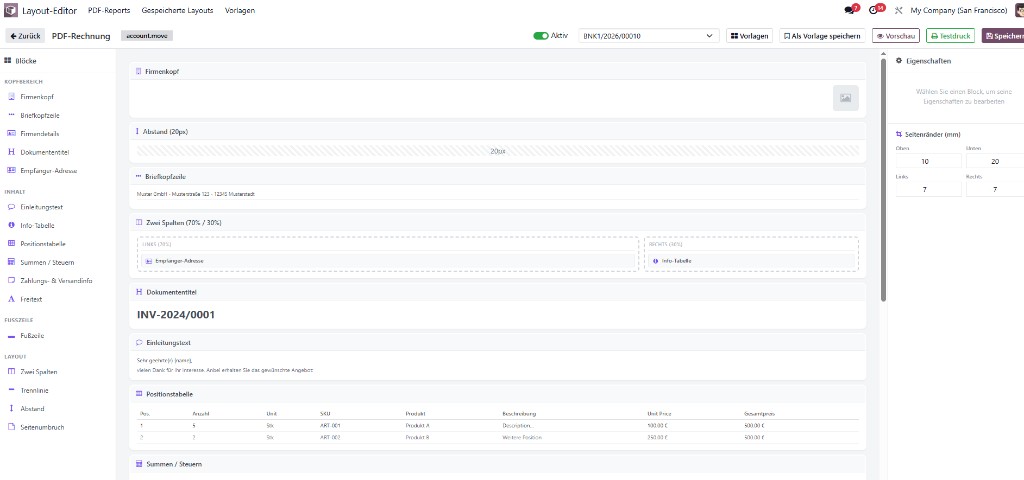The width and height of the screenshot is (1024, 480).
Task: Click the Gesamtpreis column header
Action: 759,413
